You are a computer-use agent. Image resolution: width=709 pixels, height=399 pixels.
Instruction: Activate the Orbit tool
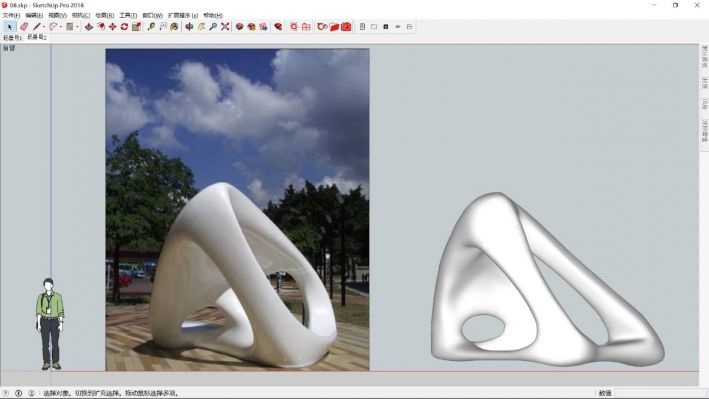[x=189, y=27]
